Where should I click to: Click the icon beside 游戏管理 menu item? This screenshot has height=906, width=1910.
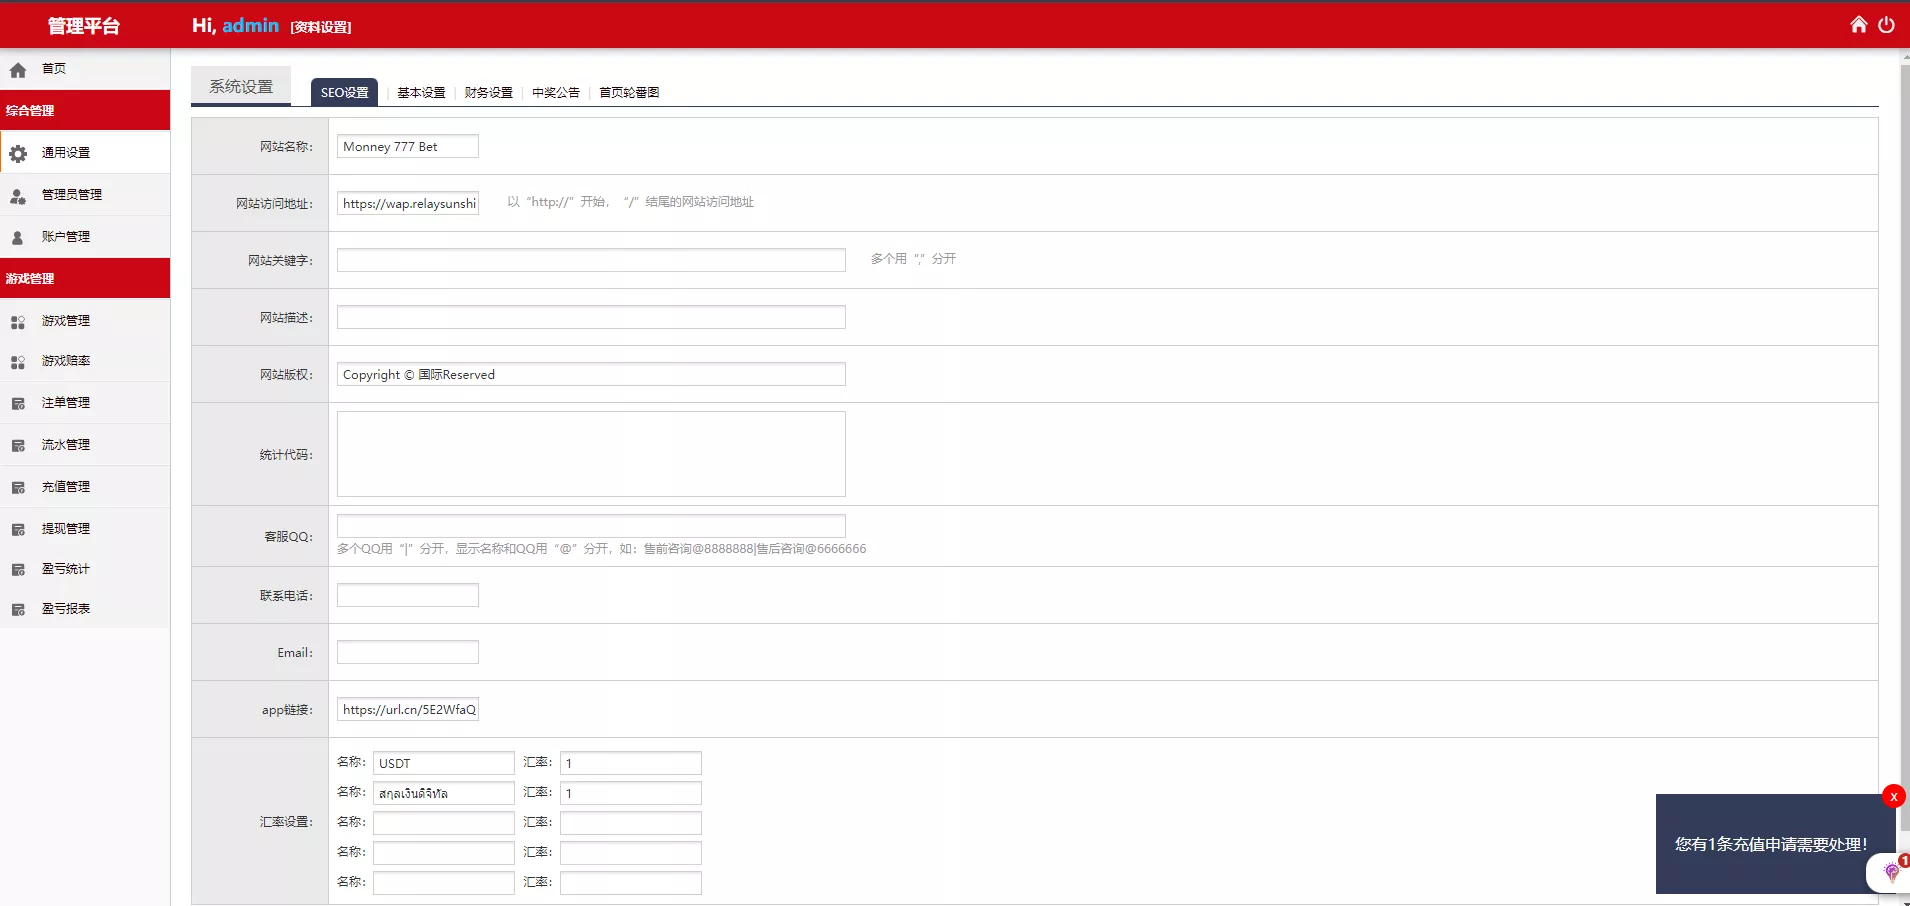pyautogui.click(x=18, y=322)
